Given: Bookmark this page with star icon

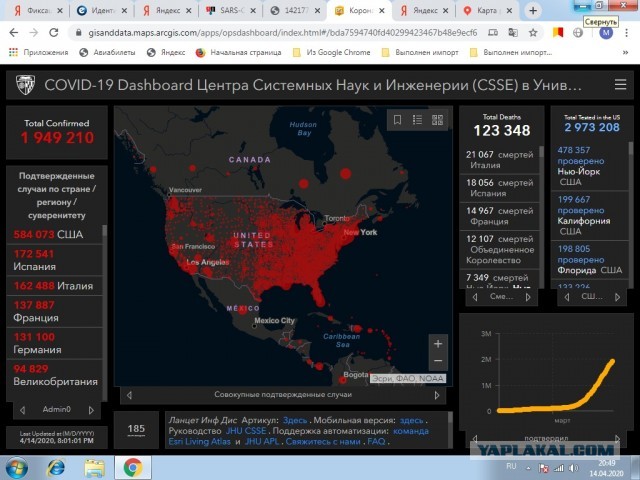Looking at the screenshot, I should (533, 33).
